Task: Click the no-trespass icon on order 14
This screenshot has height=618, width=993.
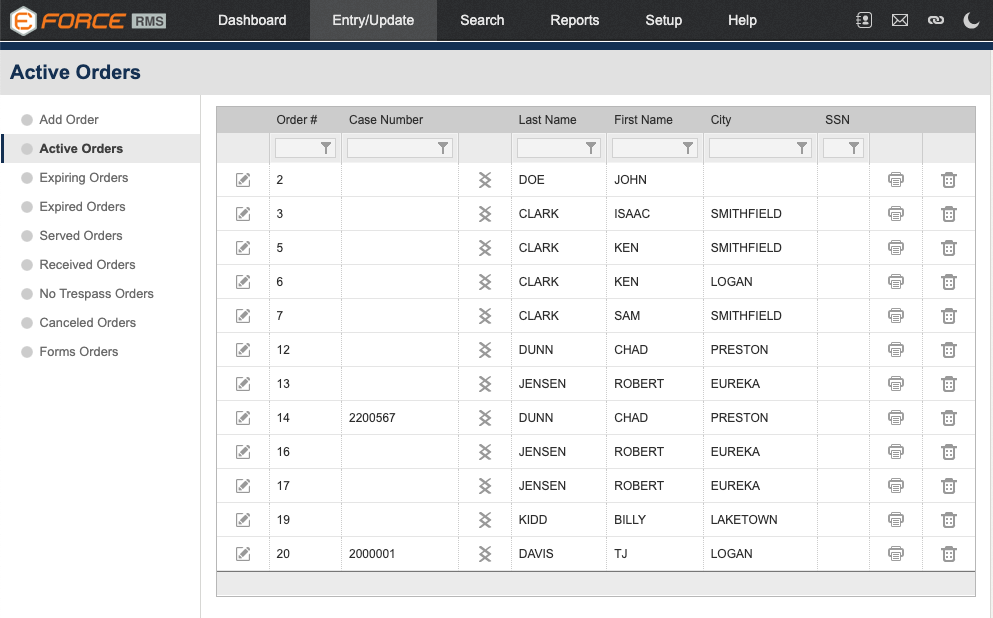Action: point(485,417)
